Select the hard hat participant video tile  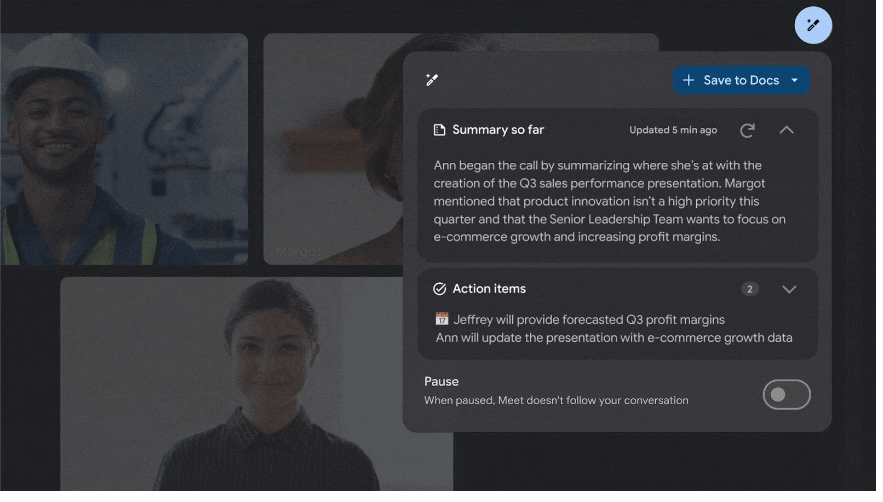coord(124,149)
